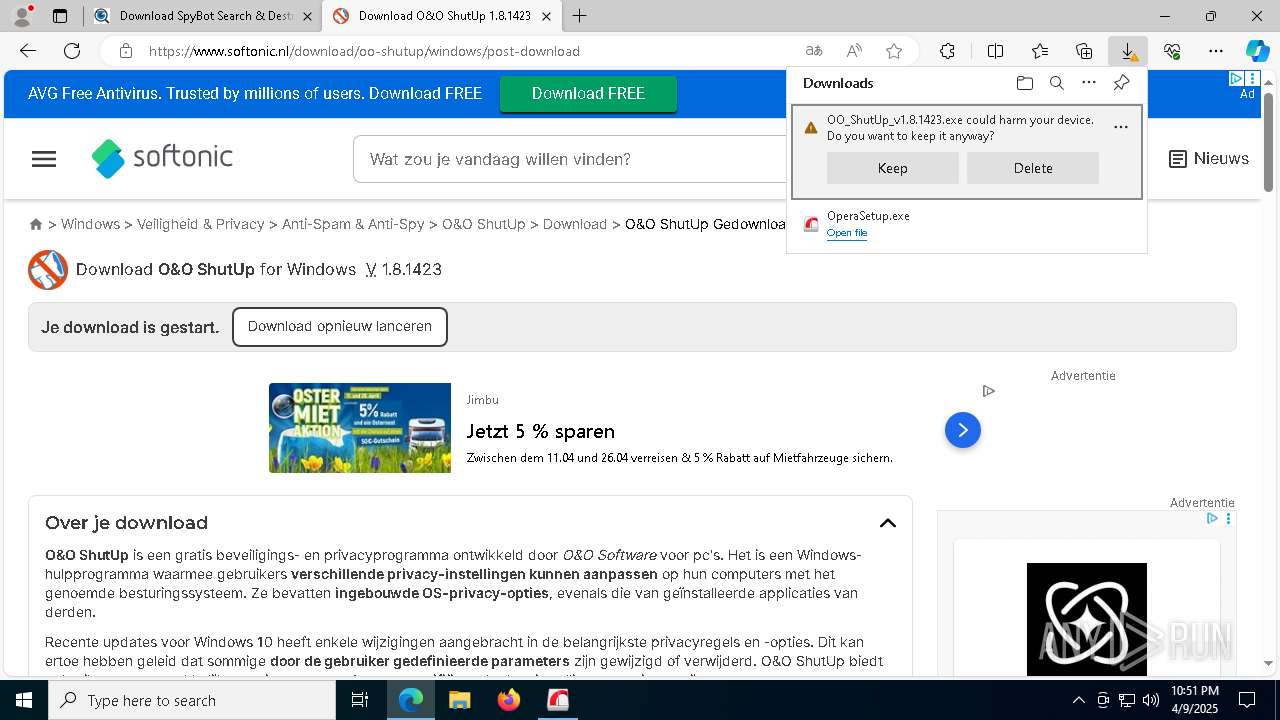Screen dimensions: 1280x720
Task: Open more options in Downloads panel header
Action: click(x=1089, y=83)
